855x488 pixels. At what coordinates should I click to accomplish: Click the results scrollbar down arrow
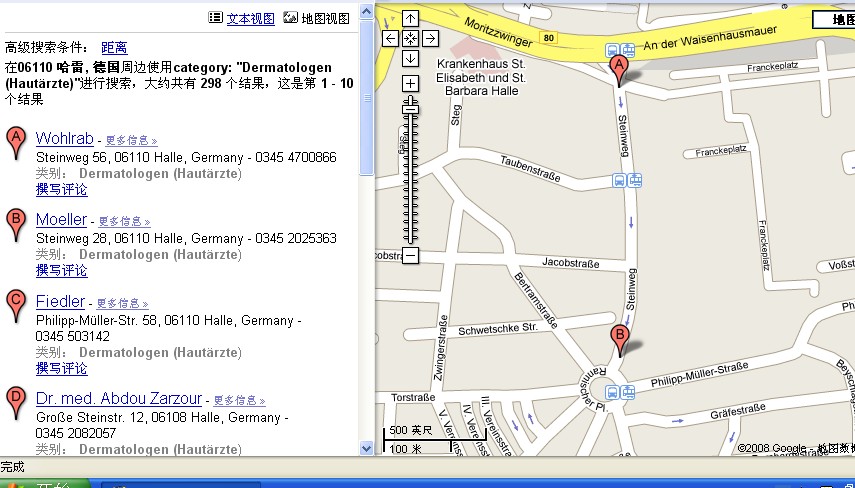(x=366, y=448)
